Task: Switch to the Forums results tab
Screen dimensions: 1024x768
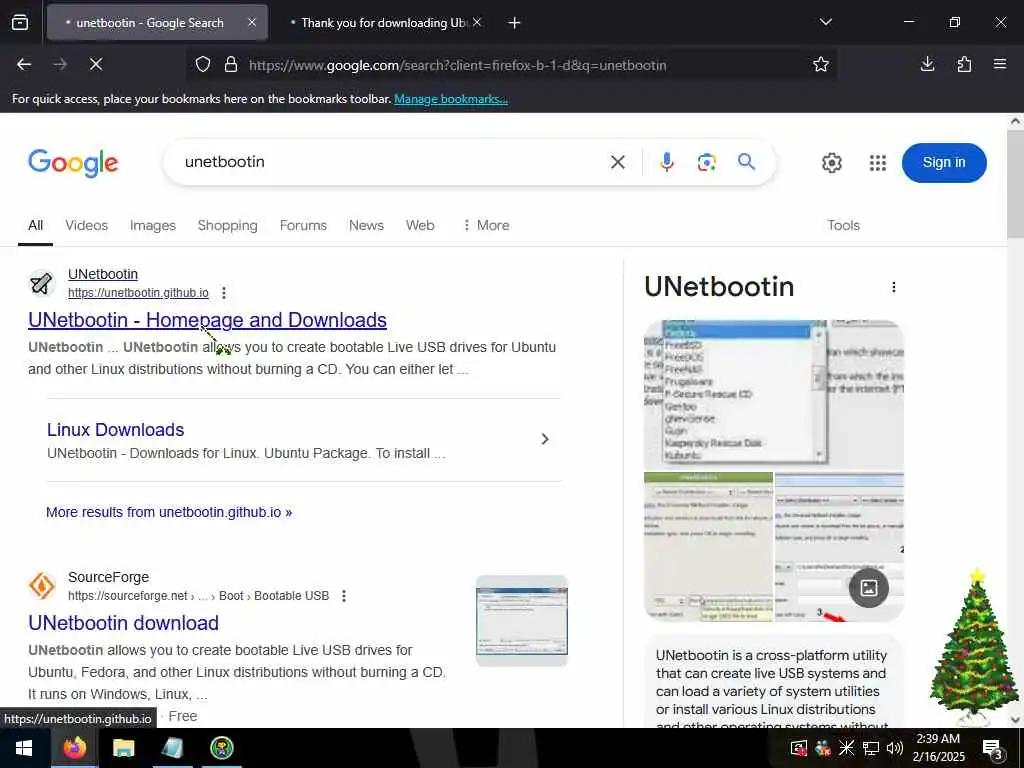Action: [303, 225]
